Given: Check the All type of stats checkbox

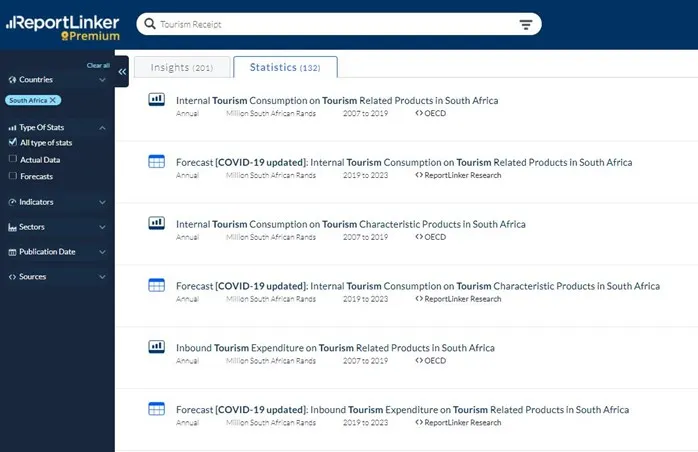Looking at the screenshot, I should [x=12, y=143].
